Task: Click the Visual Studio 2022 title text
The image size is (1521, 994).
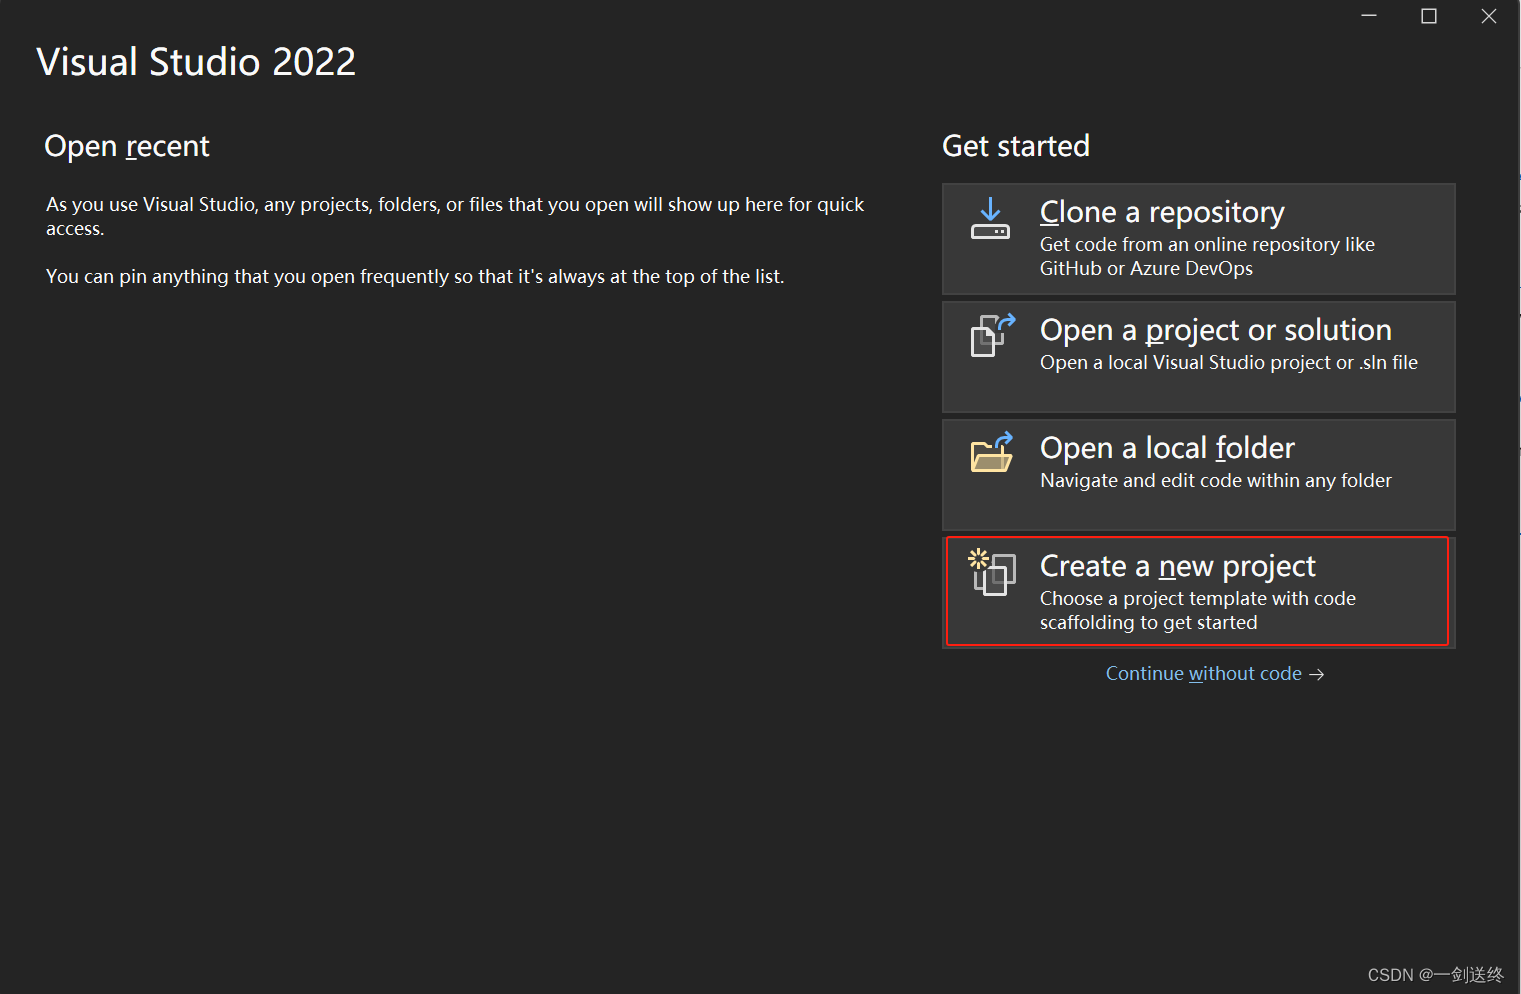Action: pyautogui.click(x=196, y=61)
